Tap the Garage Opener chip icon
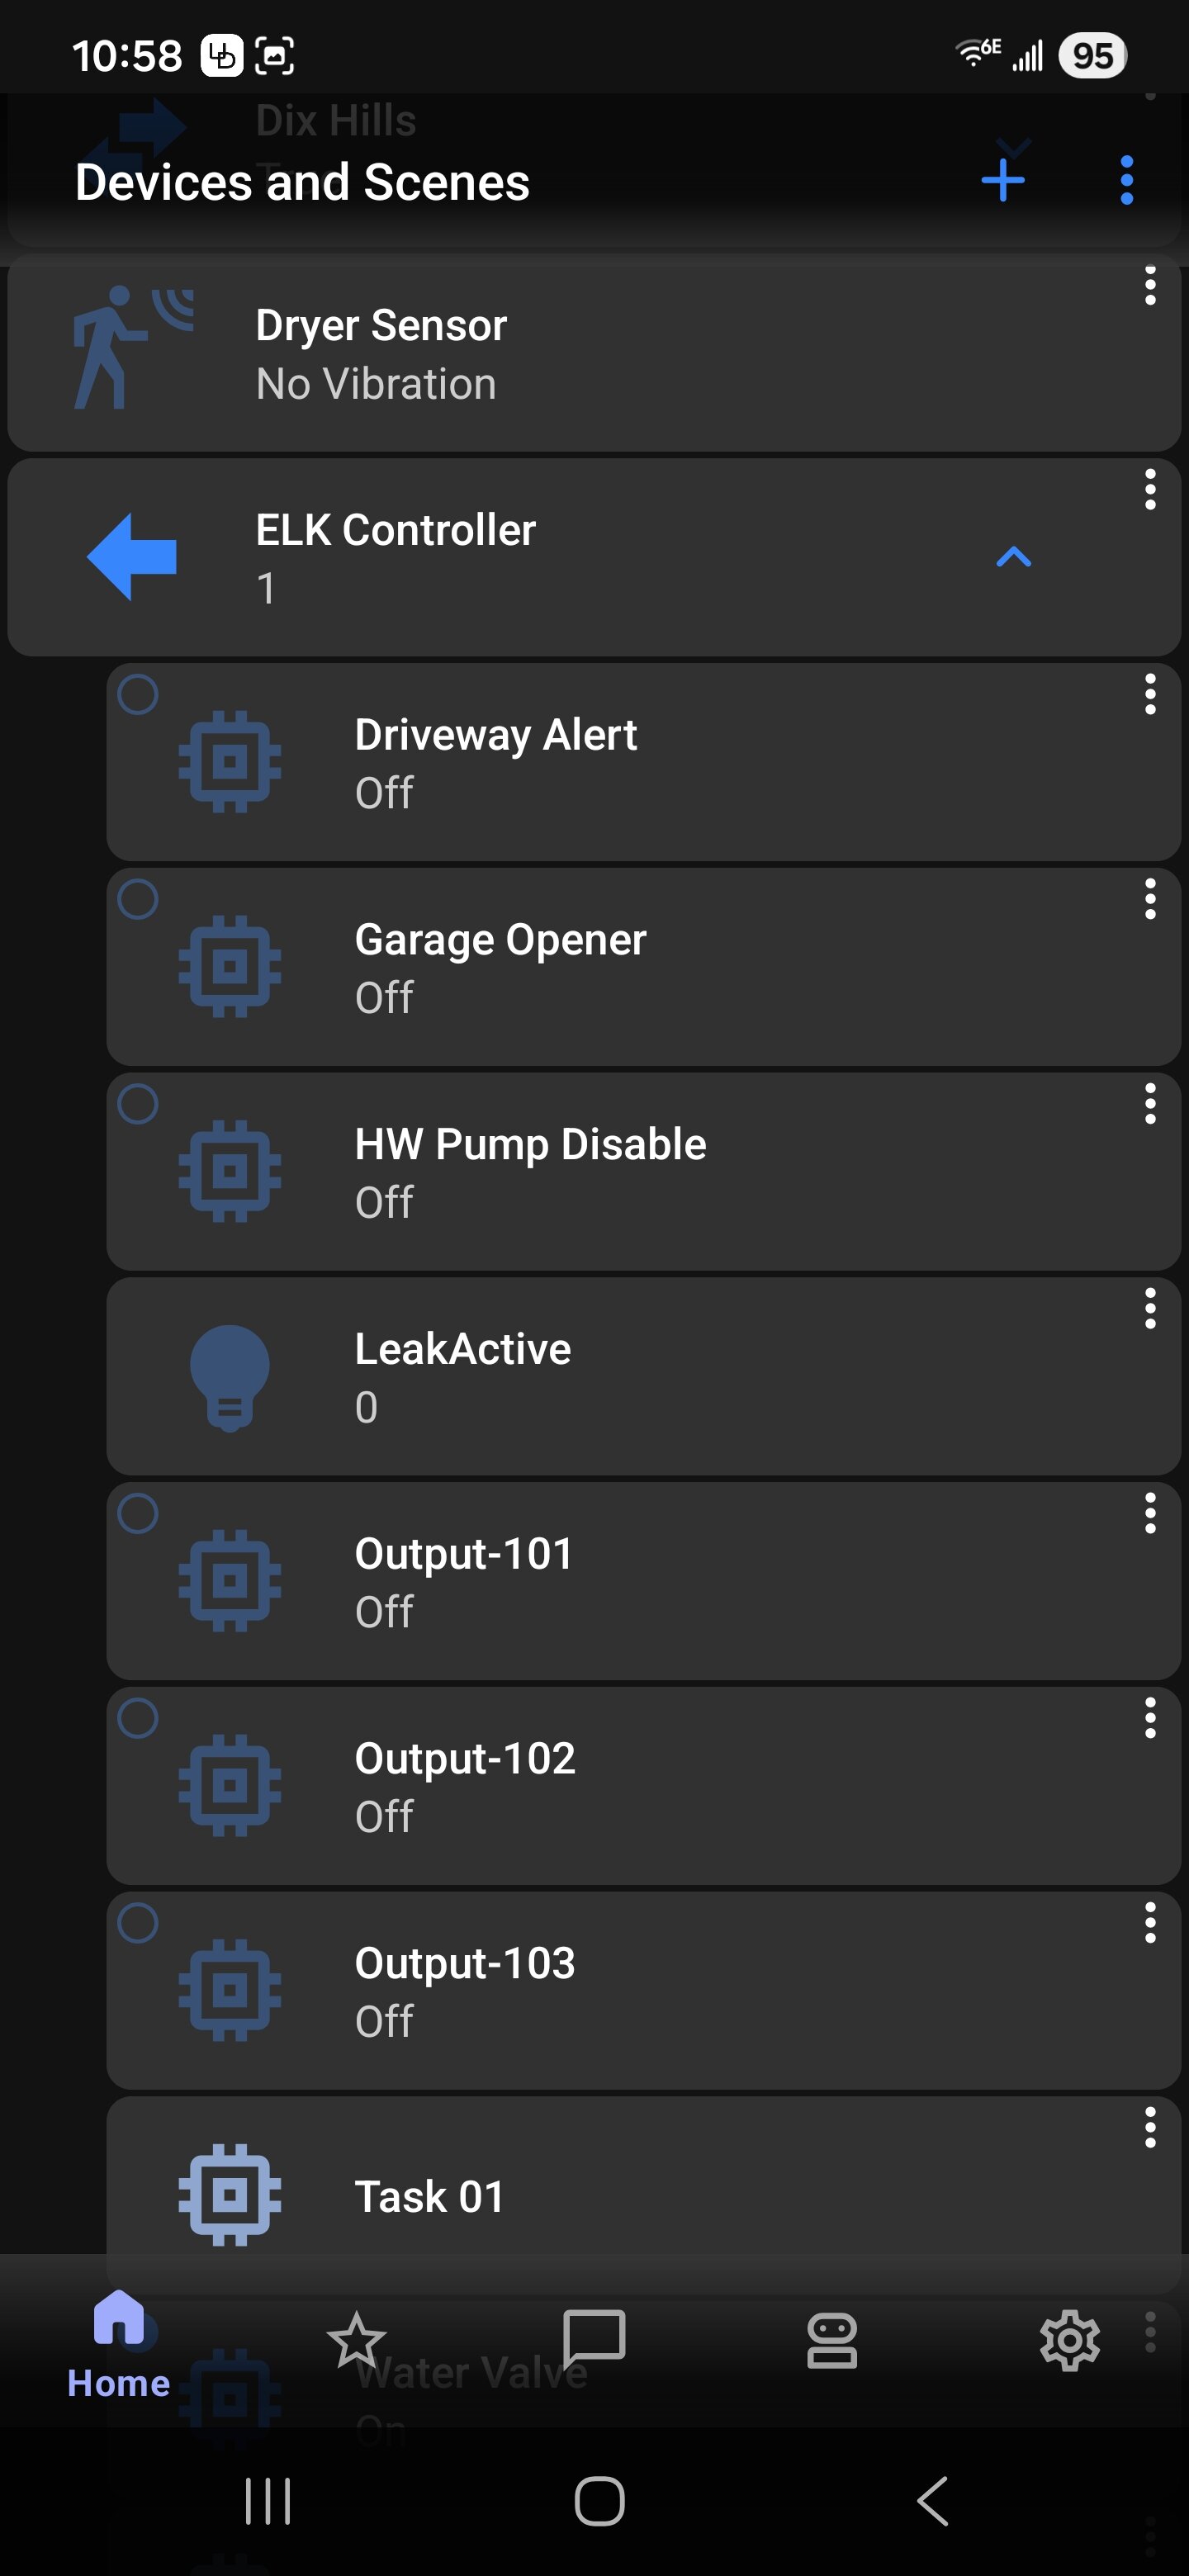 230,966
